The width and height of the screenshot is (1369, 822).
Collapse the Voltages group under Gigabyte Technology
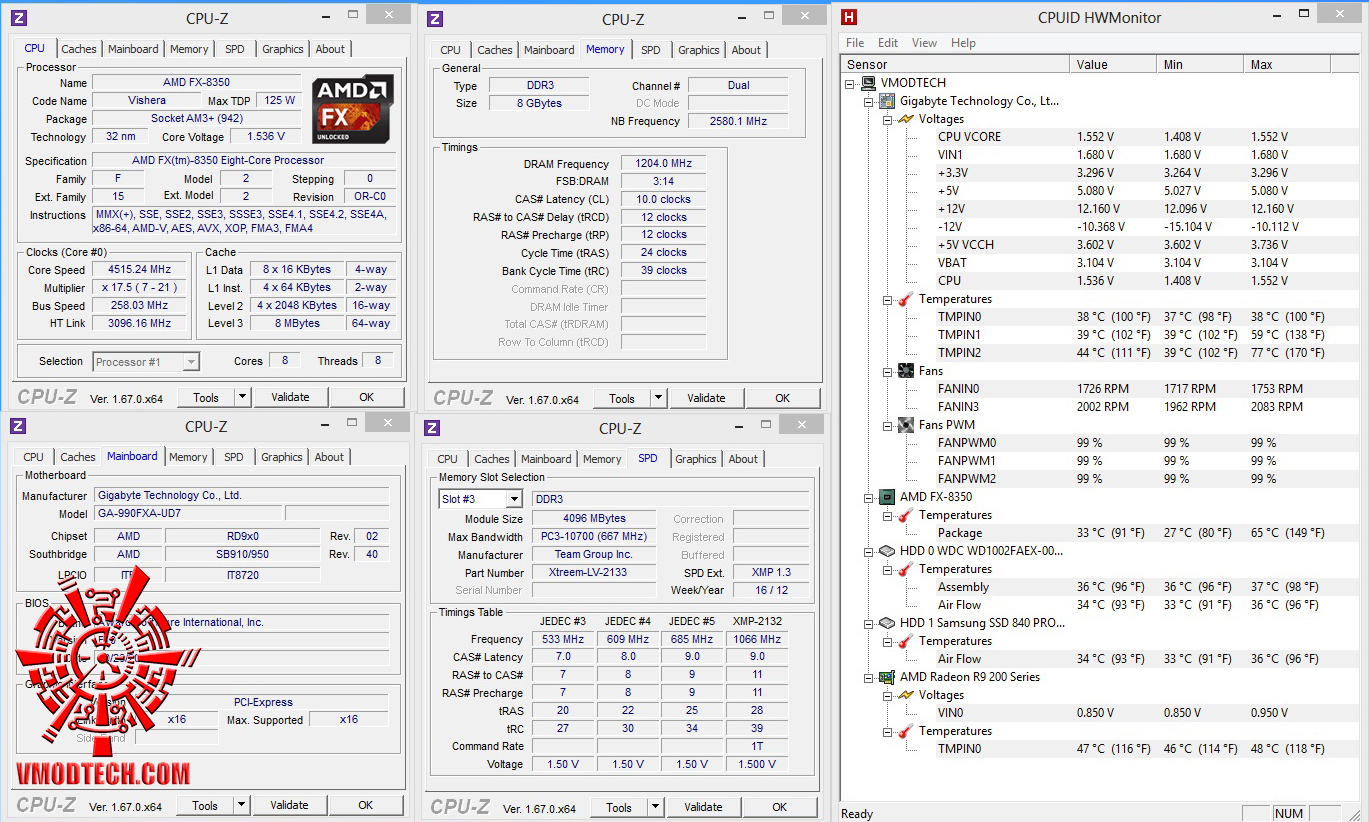click(x=888, y=119)
